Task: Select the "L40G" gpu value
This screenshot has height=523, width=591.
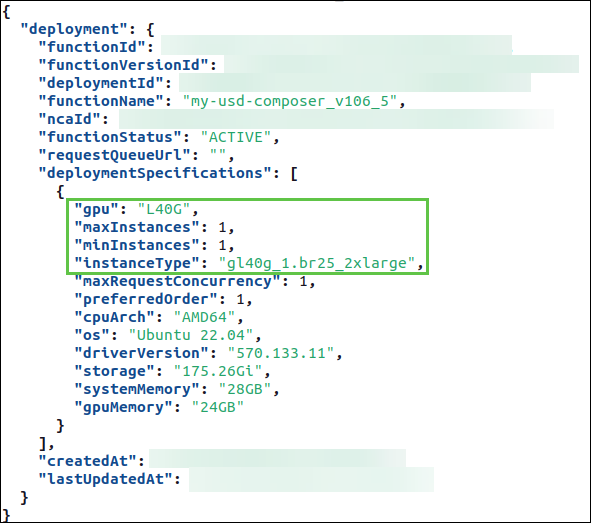Action: [x=164, y=209]
